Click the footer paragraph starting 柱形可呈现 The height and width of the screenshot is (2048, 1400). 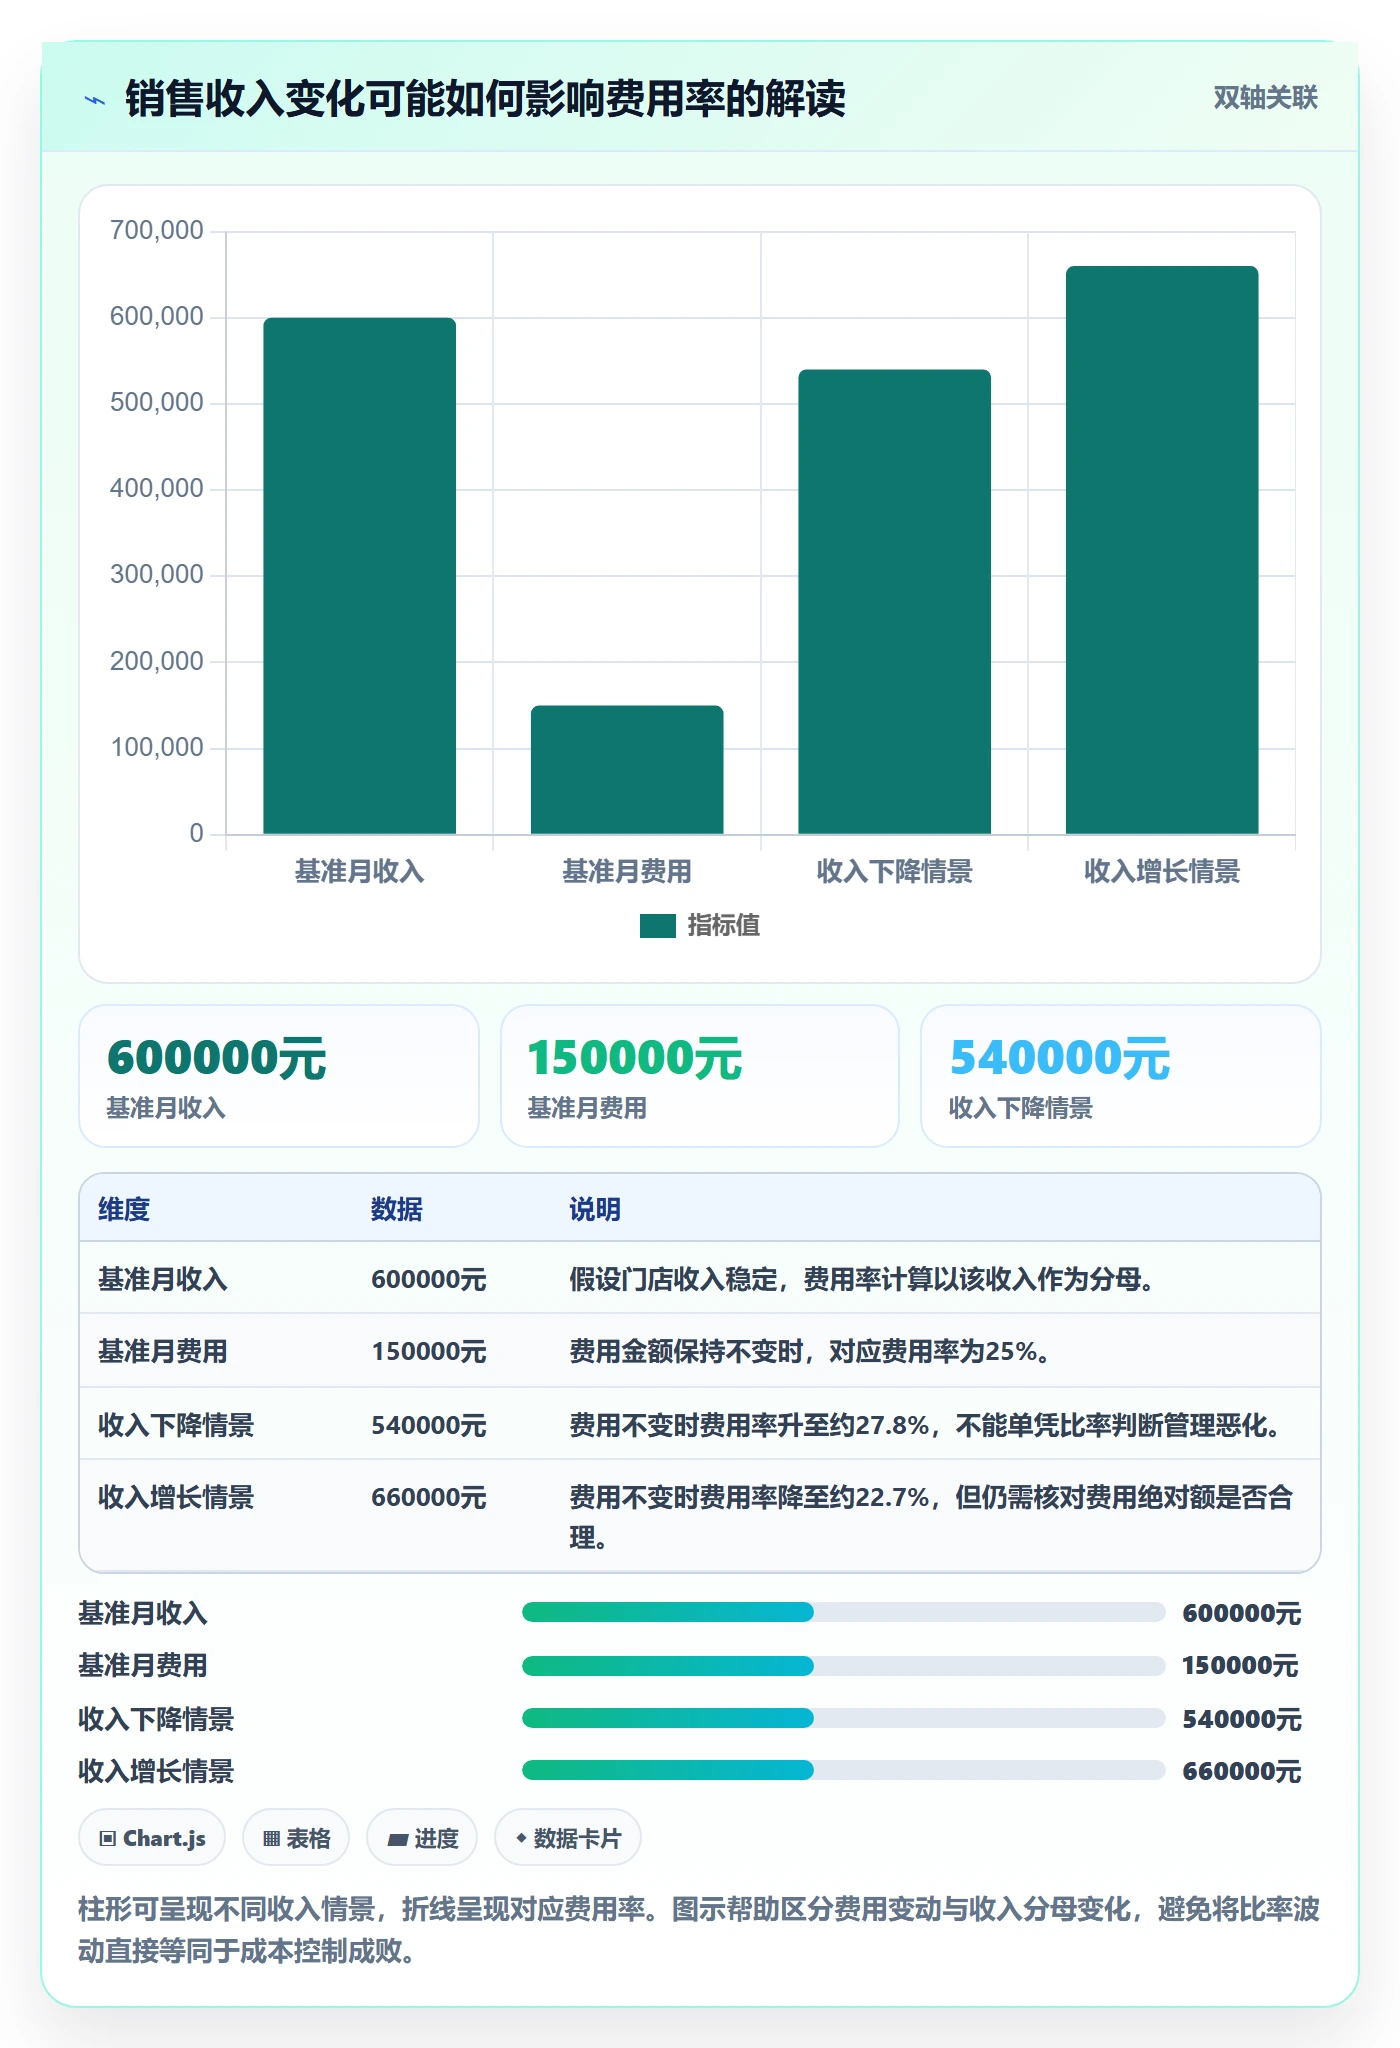699,1930
